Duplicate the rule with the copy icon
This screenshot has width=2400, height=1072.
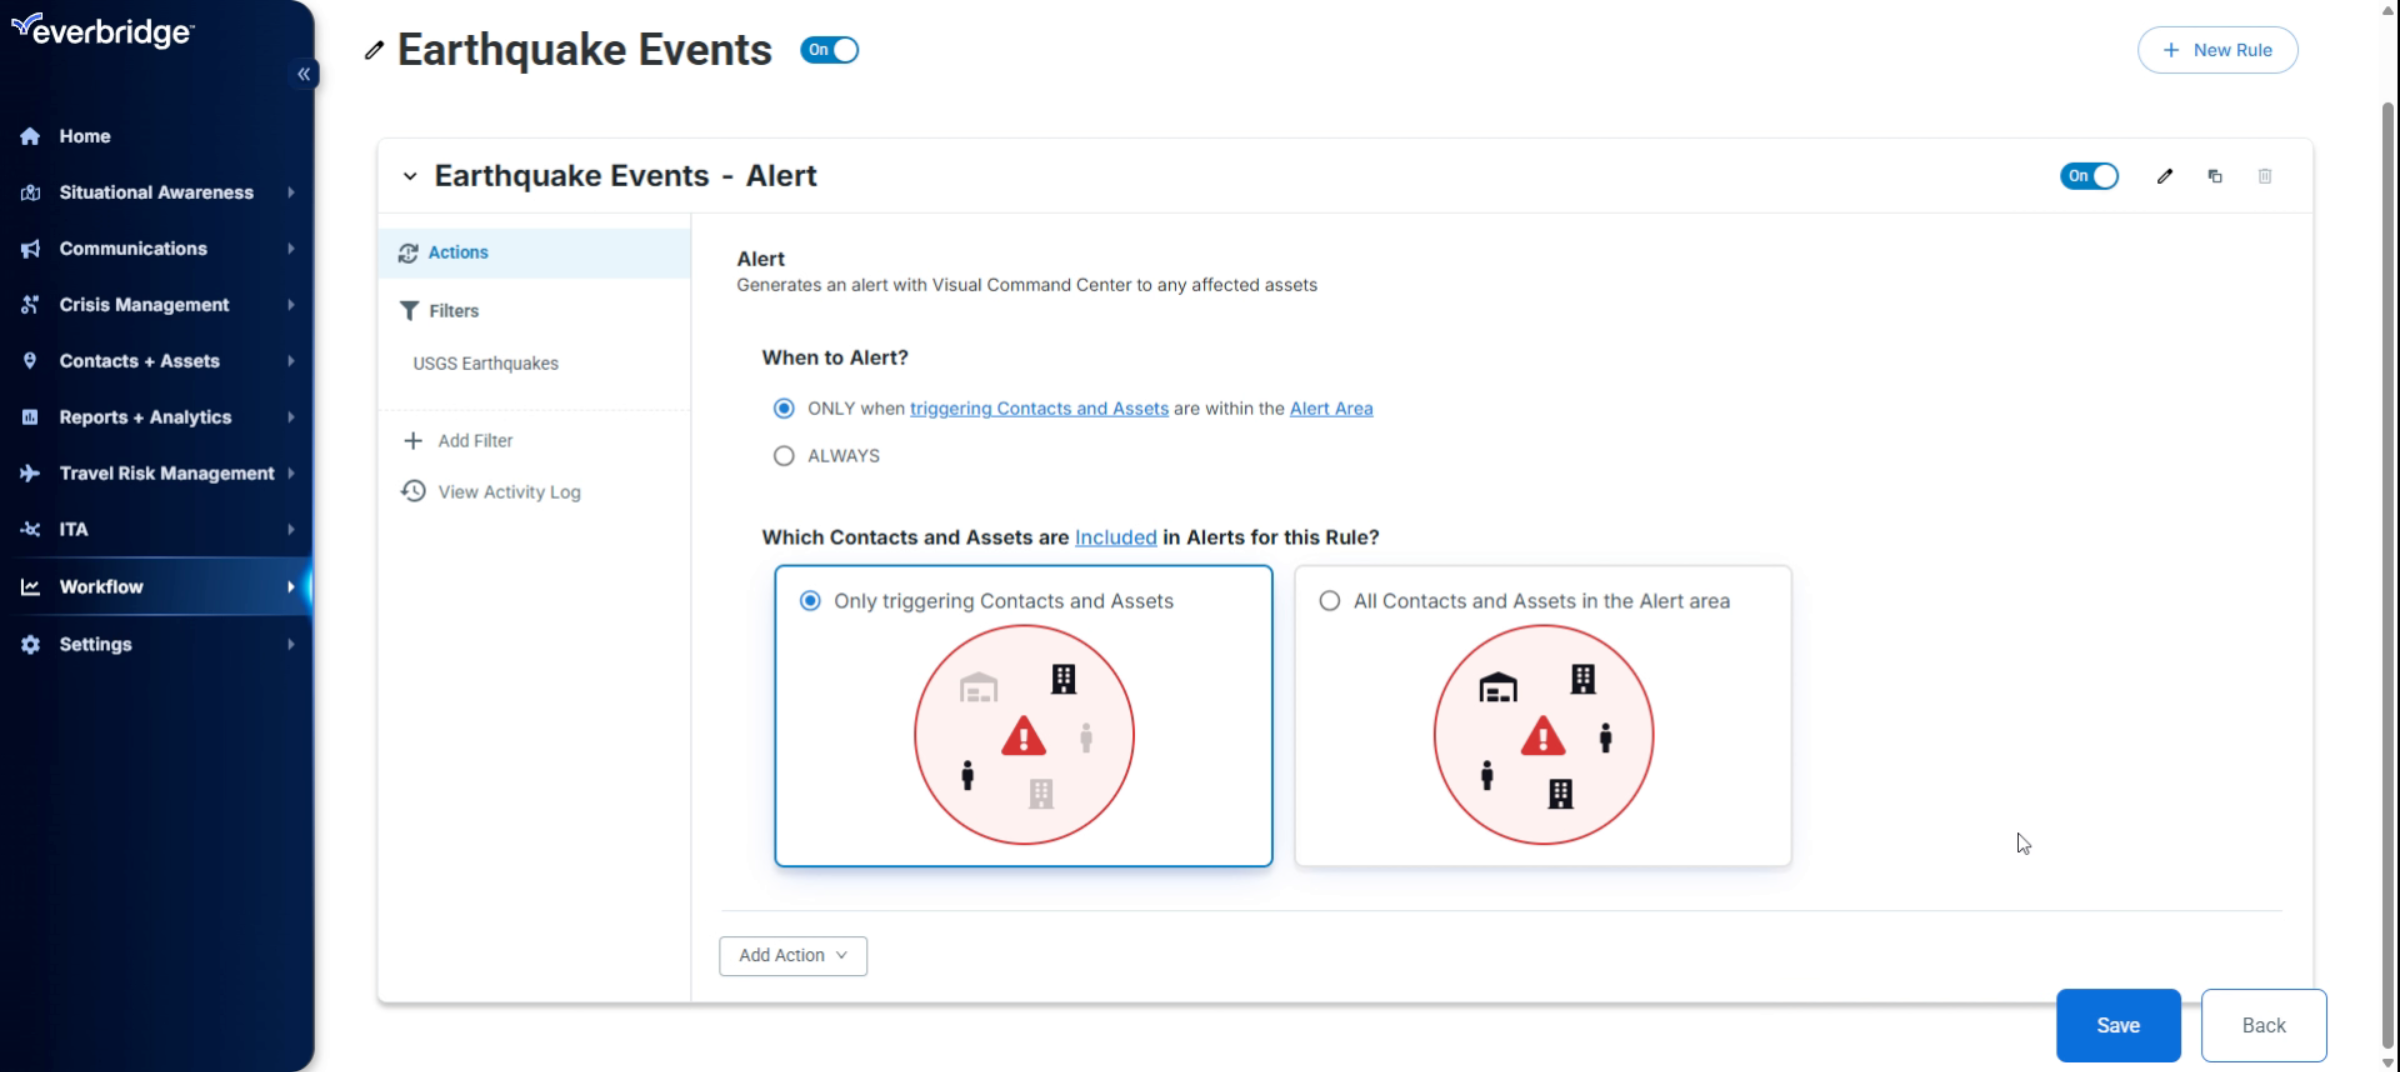[2215, 176]
